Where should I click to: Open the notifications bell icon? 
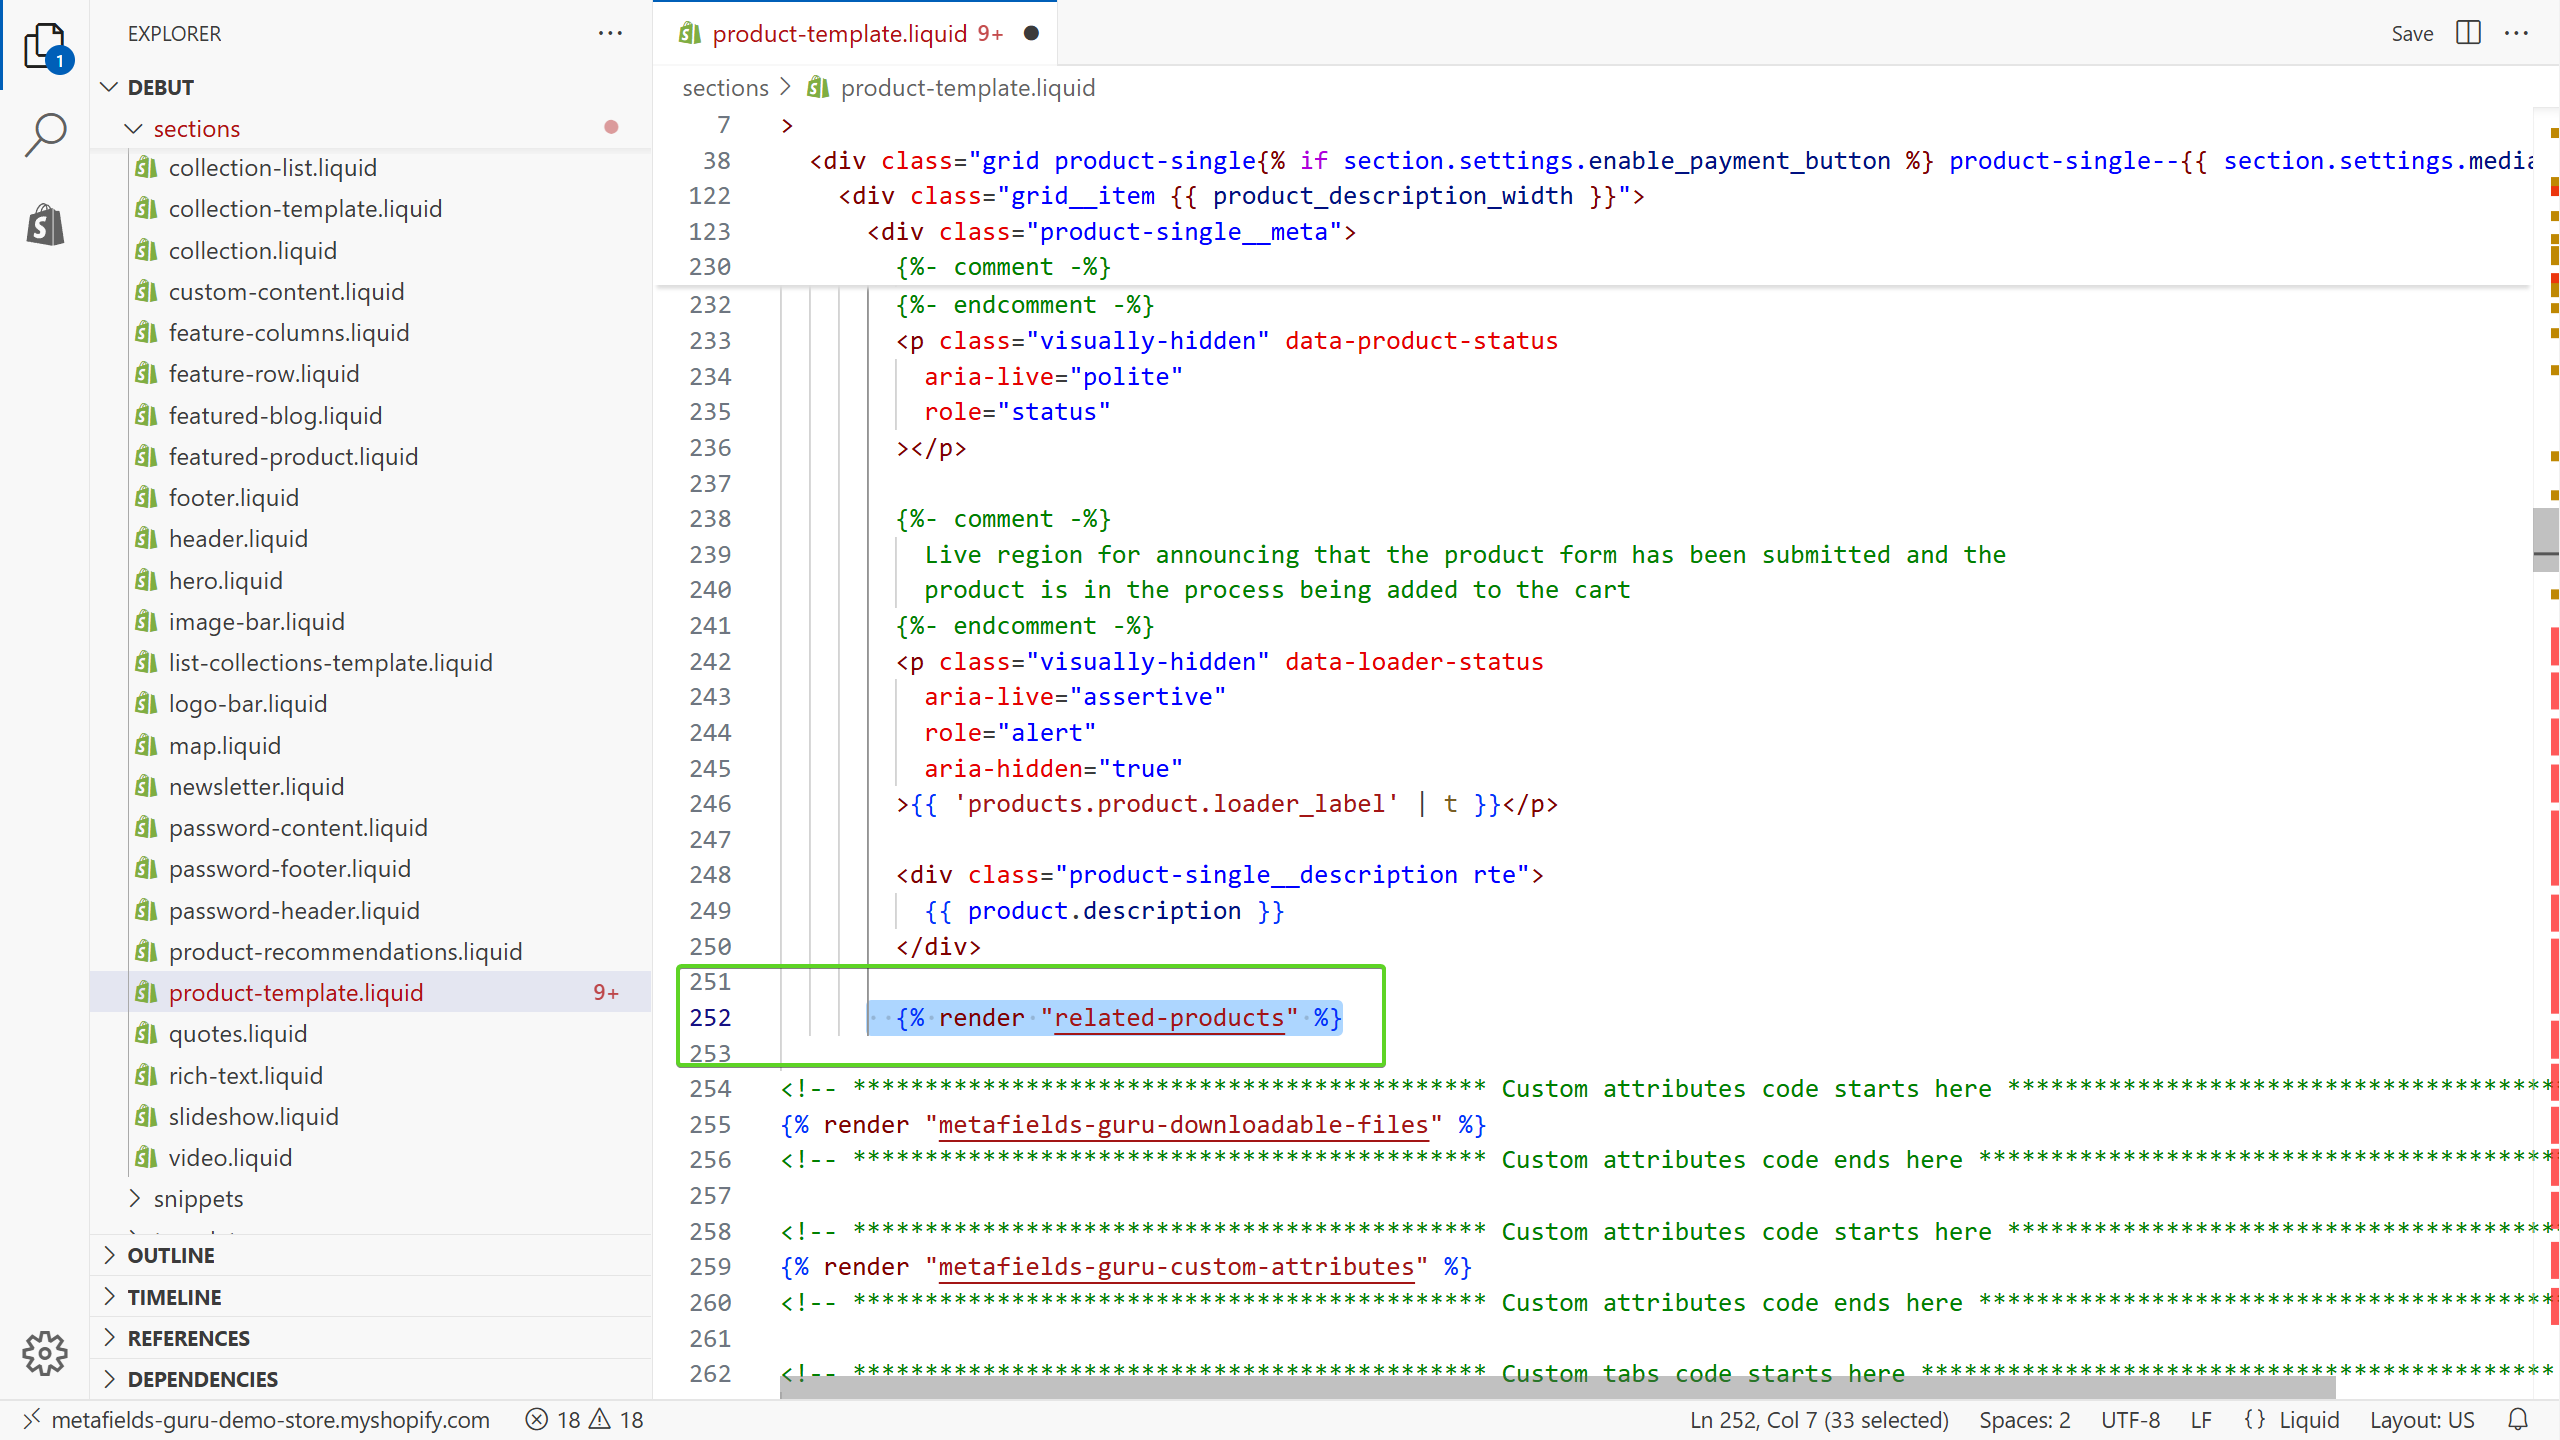click(2518, 1419)
